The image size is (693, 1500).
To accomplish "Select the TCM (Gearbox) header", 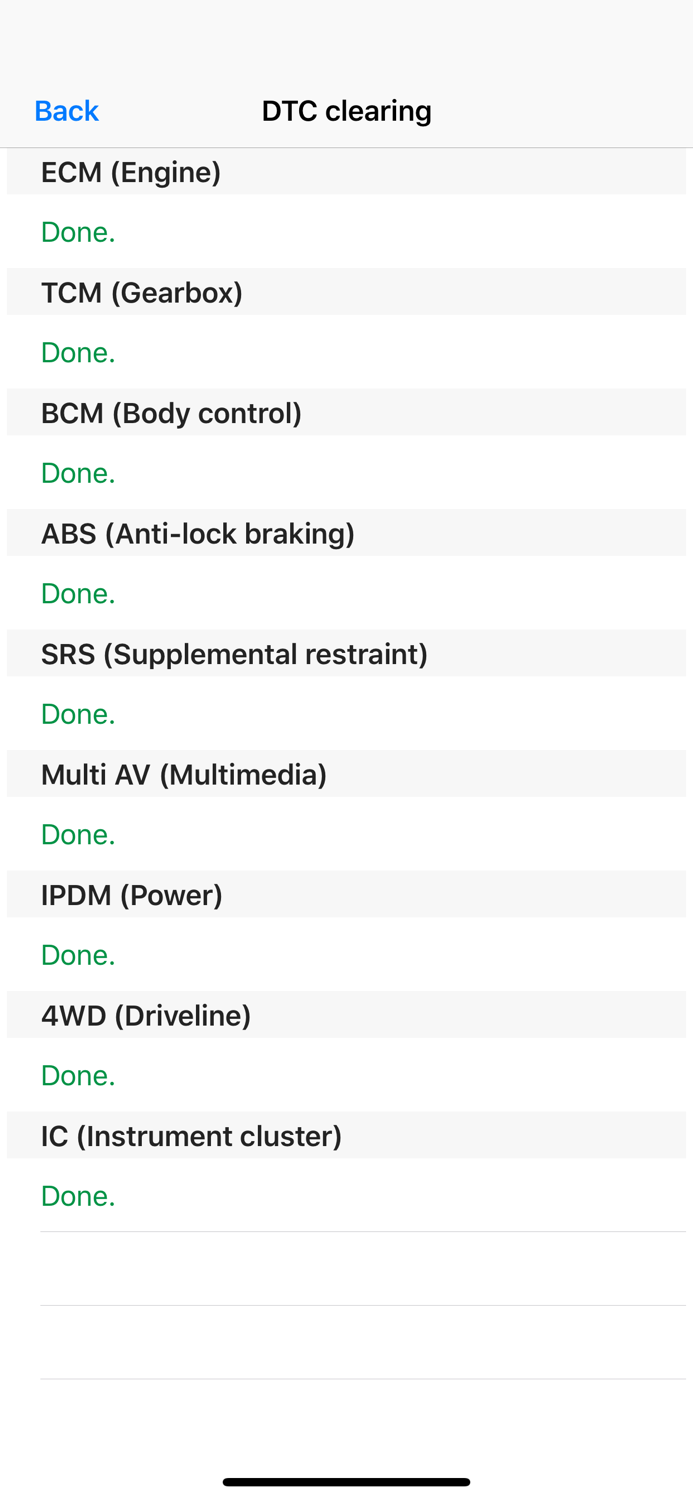I will [142, 293].
